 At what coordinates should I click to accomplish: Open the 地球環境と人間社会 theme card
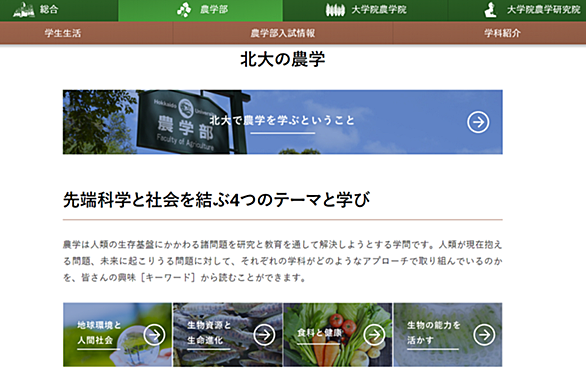click(x=117, y=335)
